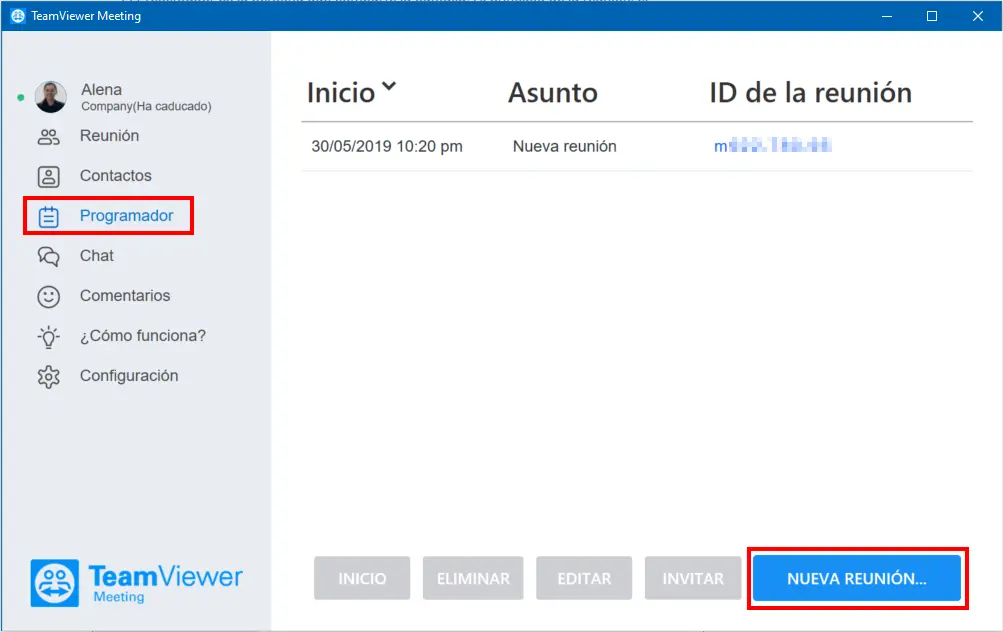
Task: Open Comentarios in the sidebar
Action: coord(125,296)
